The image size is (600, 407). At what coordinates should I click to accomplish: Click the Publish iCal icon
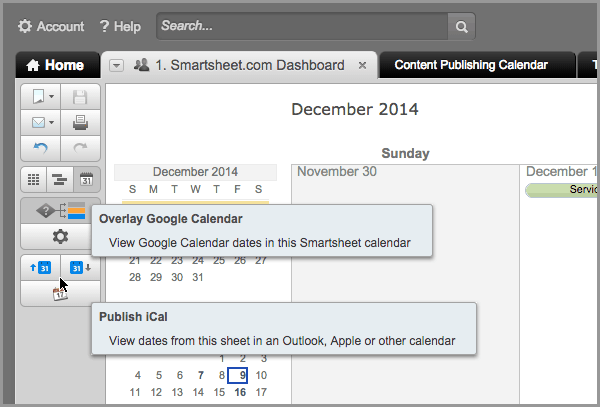coord(60,293)
